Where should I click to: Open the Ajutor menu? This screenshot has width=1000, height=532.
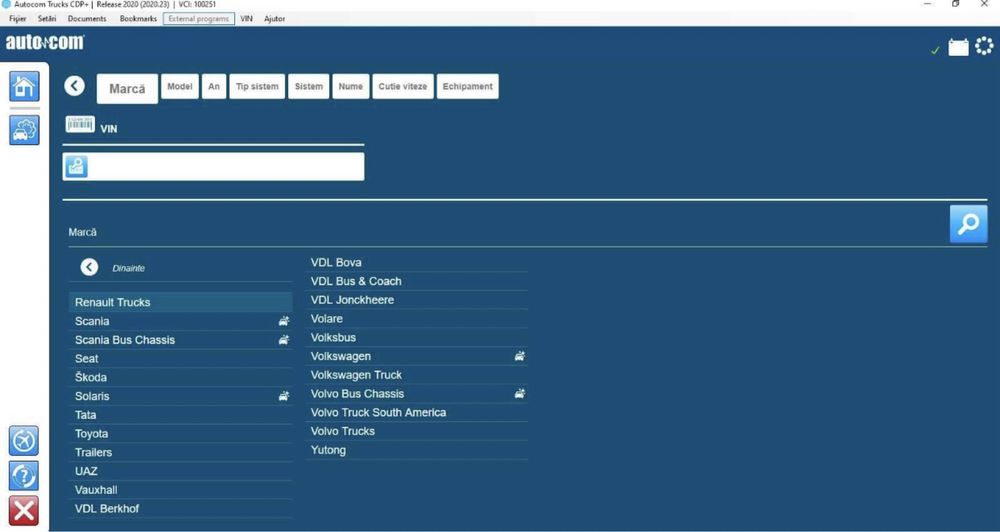[275, 18]
